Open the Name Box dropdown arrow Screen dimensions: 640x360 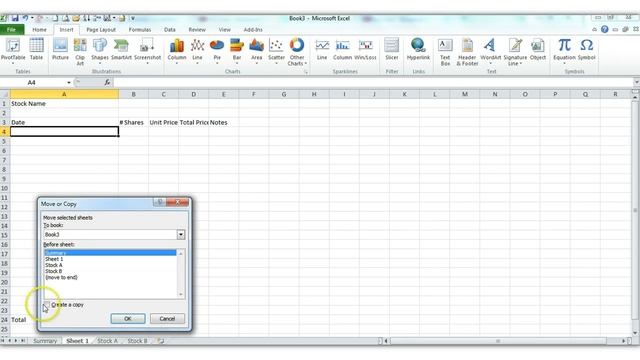point(69,82)
